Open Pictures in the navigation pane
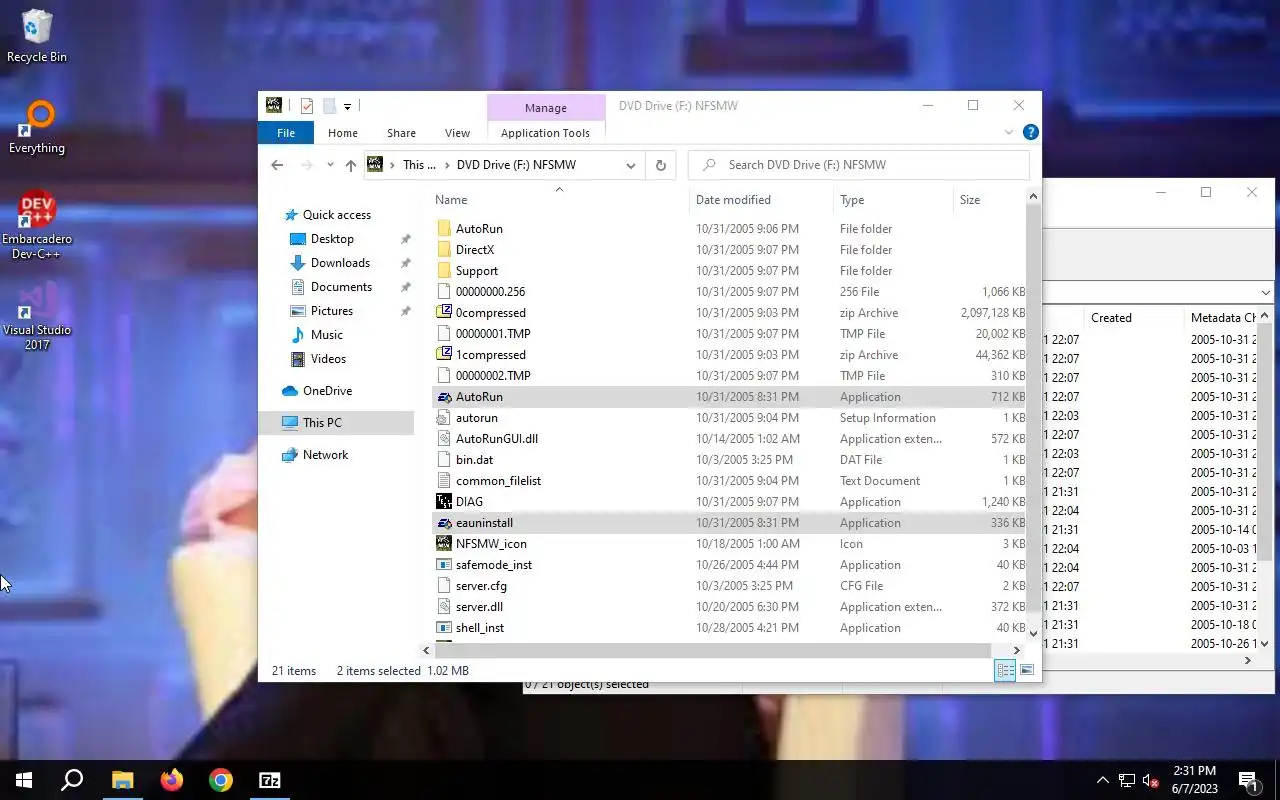The image size is (1280, 800). click(x=332, y=311)
